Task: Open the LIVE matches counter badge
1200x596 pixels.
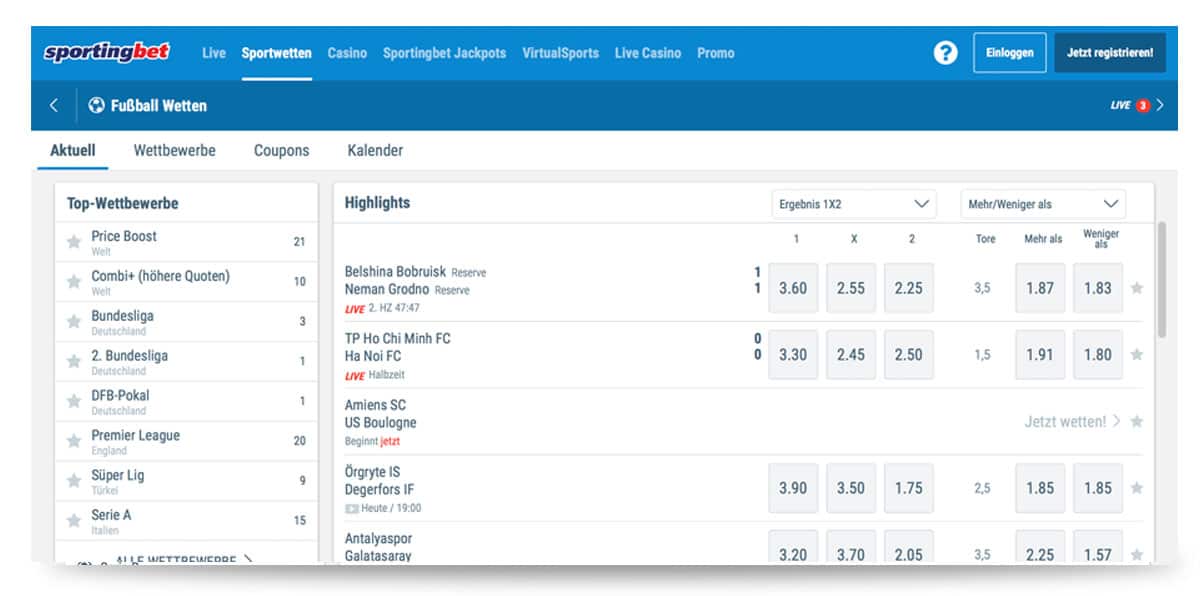Action: [1142, 105]
